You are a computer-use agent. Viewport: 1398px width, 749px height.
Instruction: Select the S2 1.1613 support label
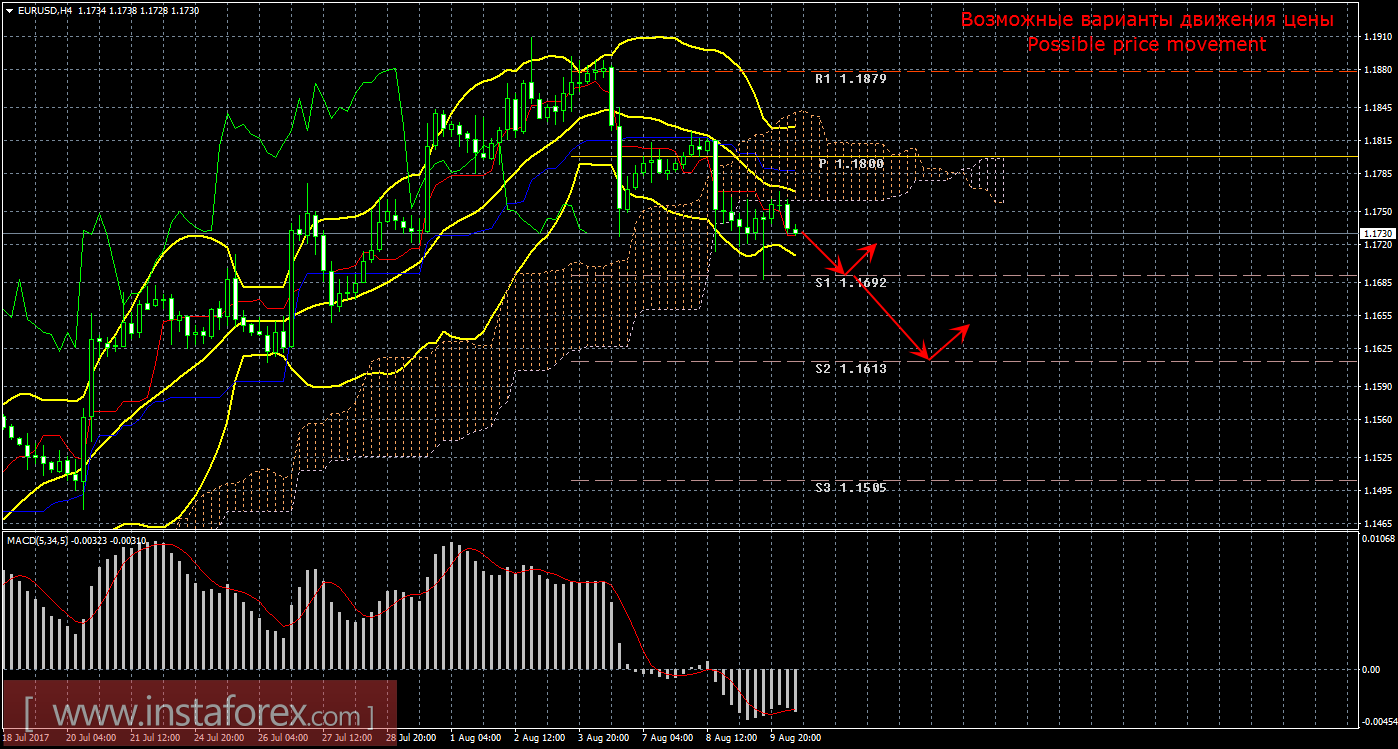[850, 369]
